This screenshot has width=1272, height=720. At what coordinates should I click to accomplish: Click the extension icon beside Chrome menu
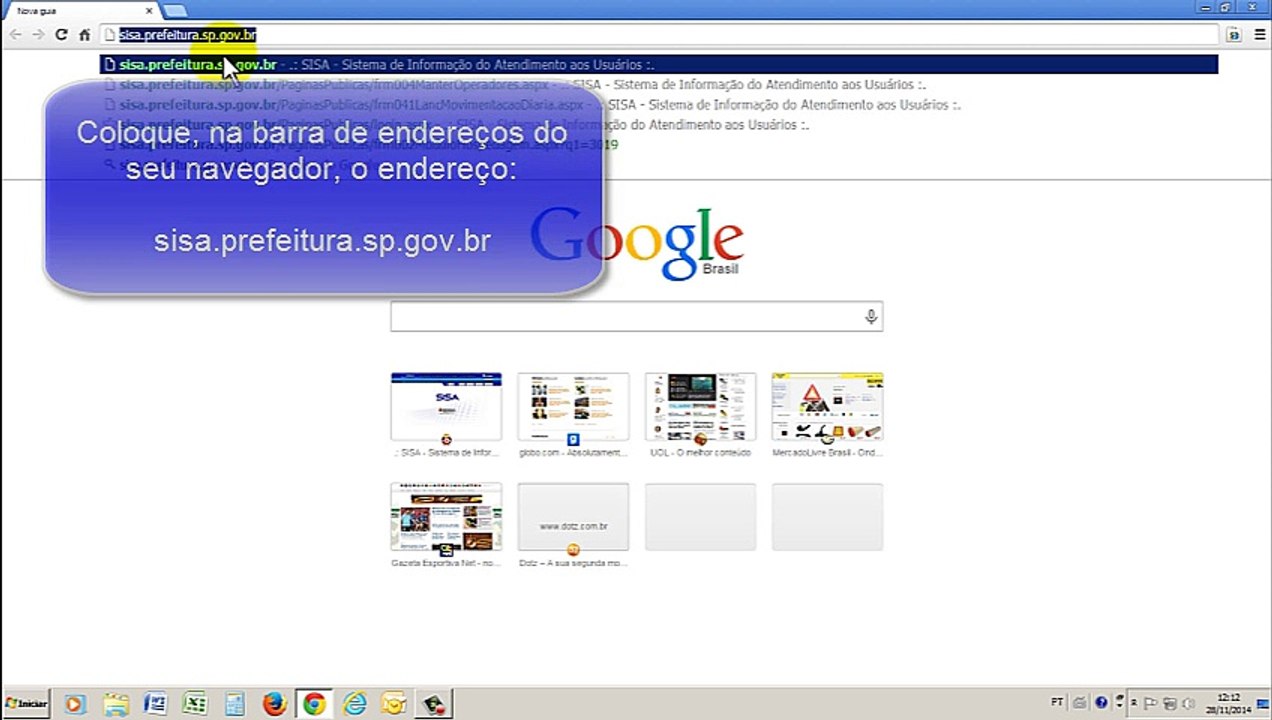coord(1234,34)
